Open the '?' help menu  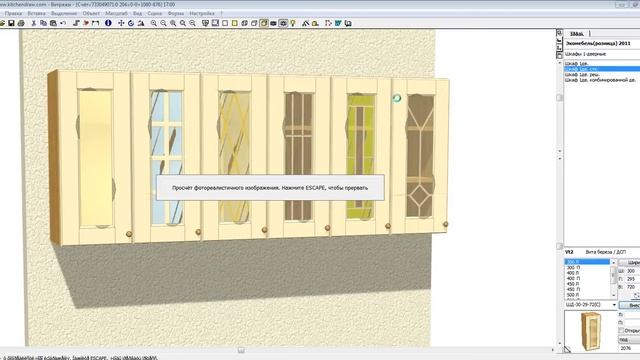222,13
